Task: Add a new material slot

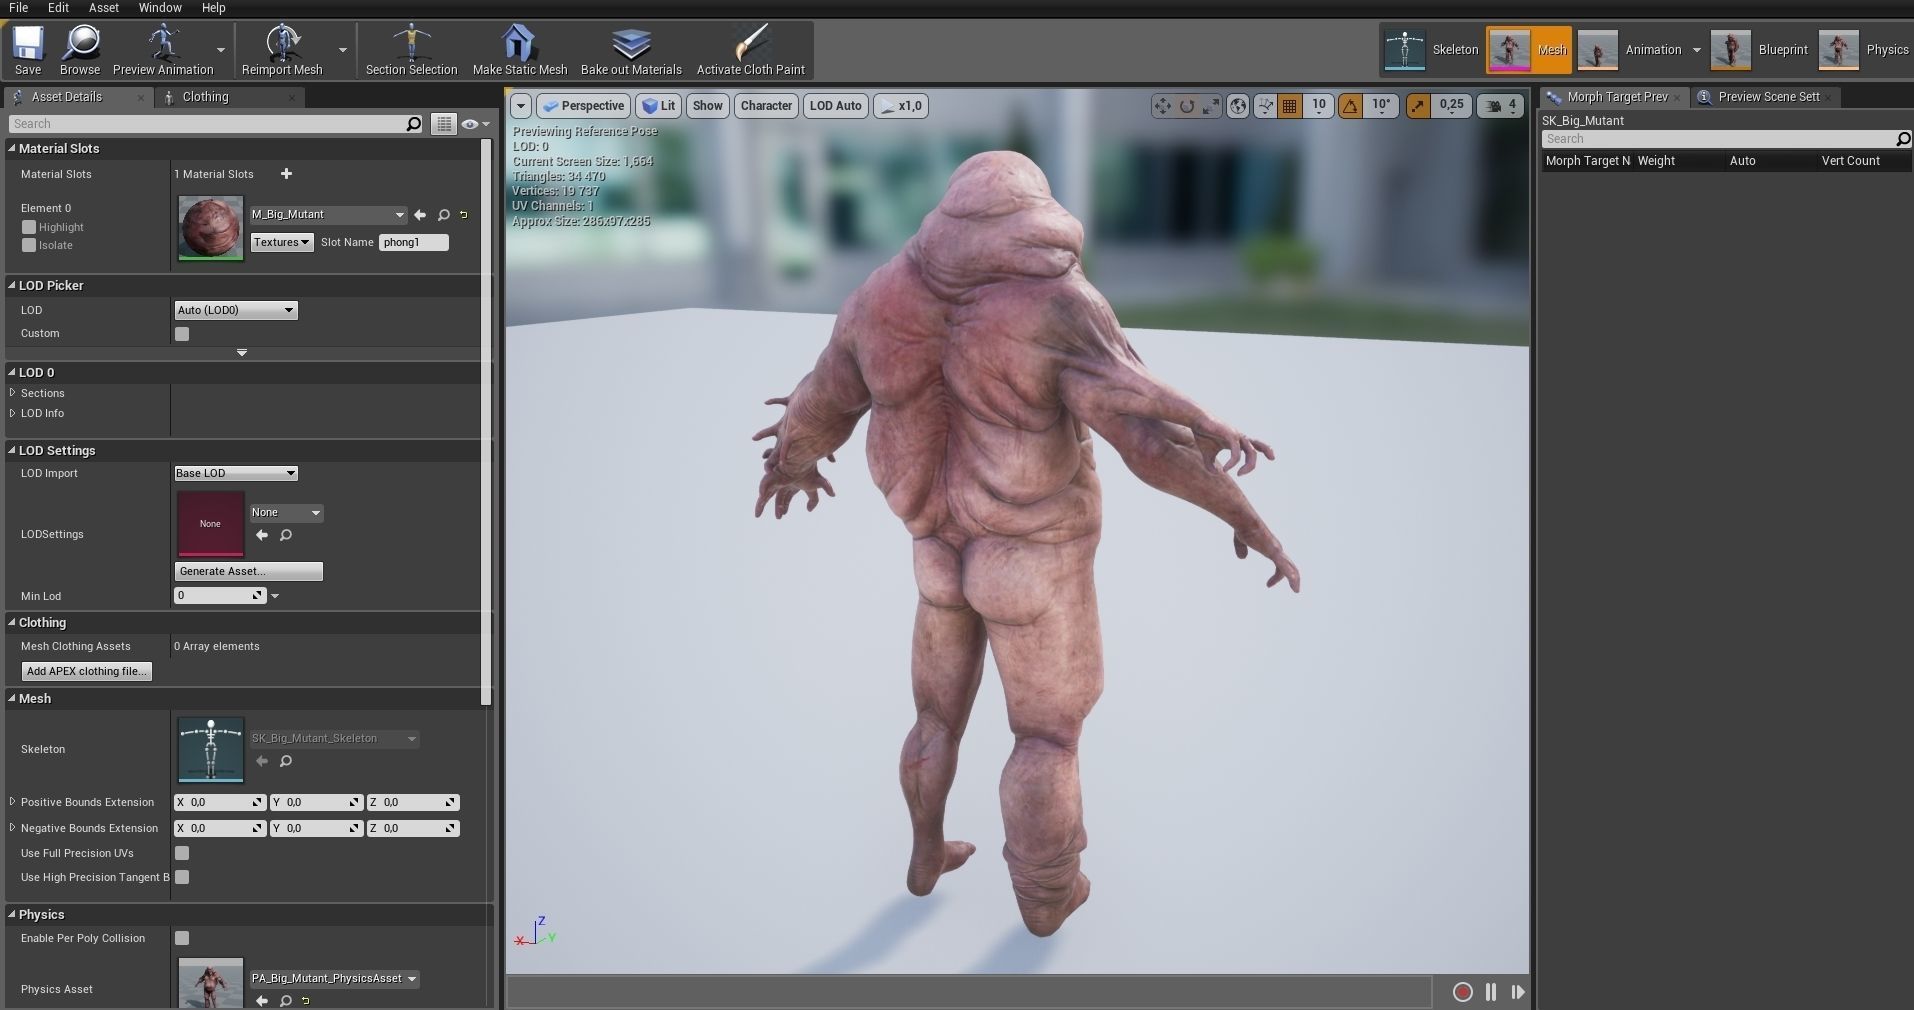Action: pos(286,174)
